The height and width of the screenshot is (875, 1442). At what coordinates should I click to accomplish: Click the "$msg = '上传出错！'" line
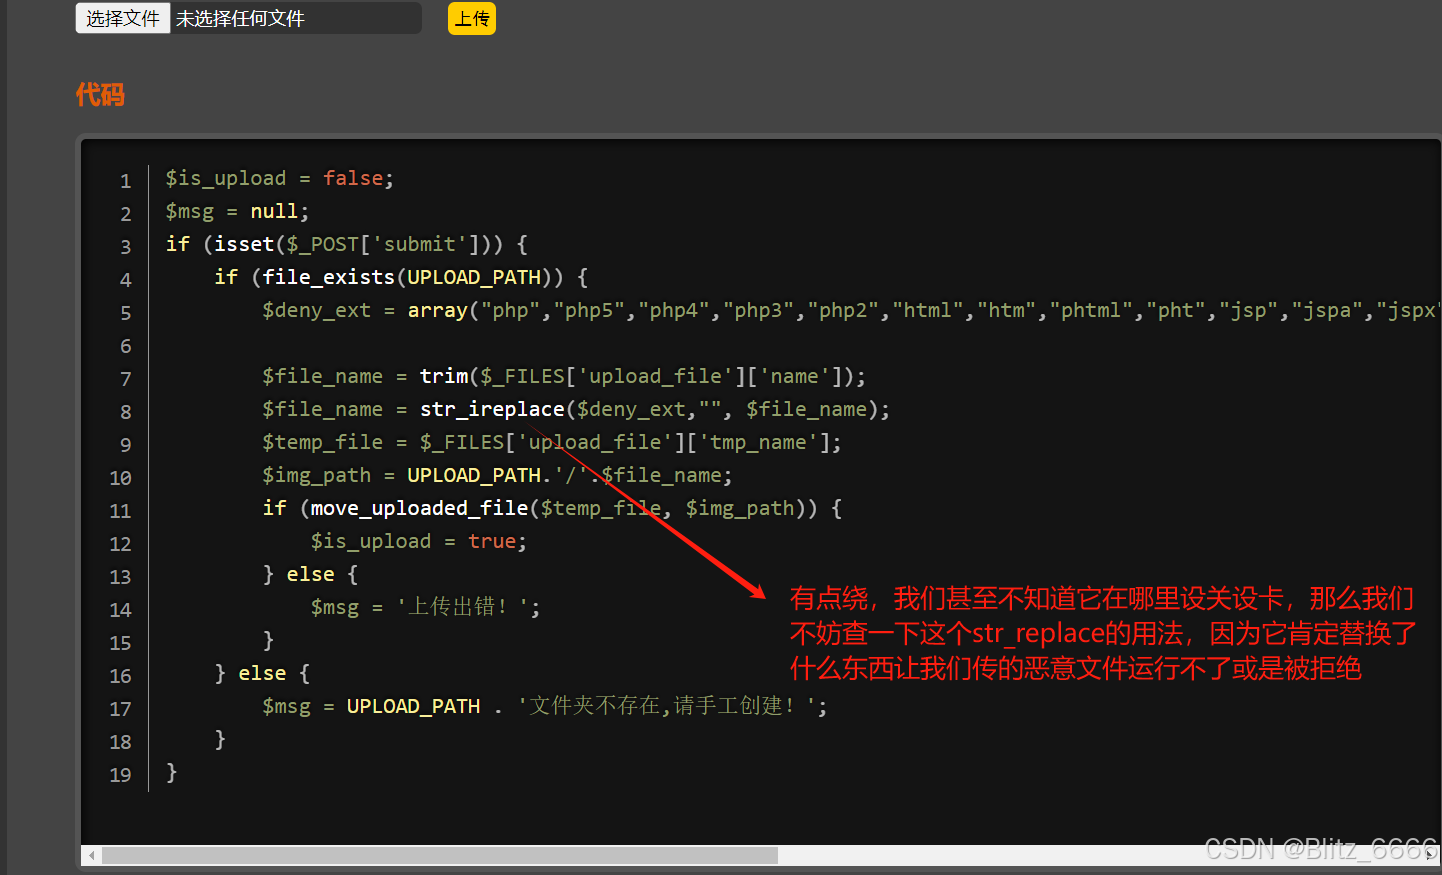425,607
